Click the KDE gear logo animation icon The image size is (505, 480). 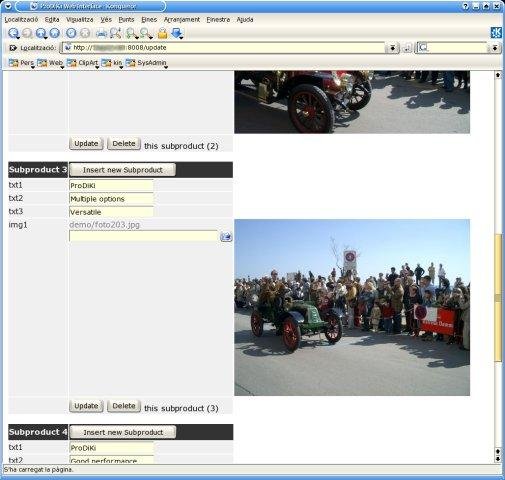pyautogui.click(x=496, y=32)
